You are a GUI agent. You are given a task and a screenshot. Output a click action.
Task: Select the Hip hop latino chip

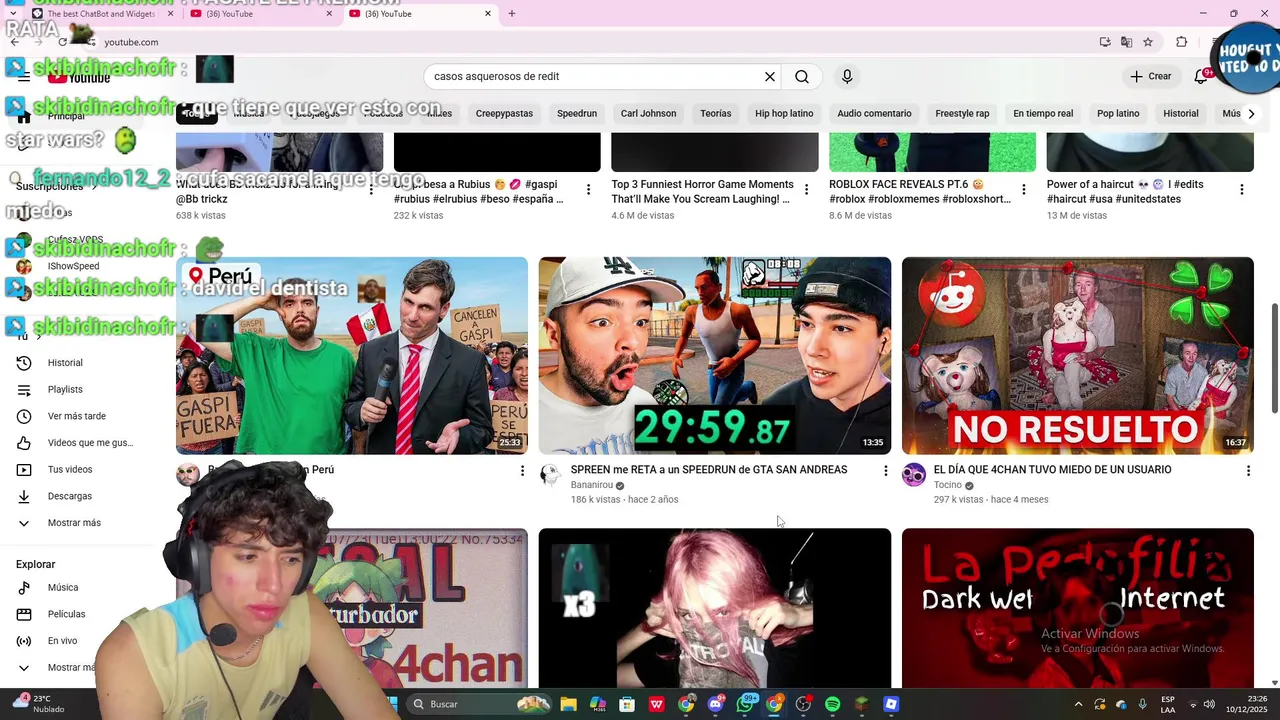784,114
